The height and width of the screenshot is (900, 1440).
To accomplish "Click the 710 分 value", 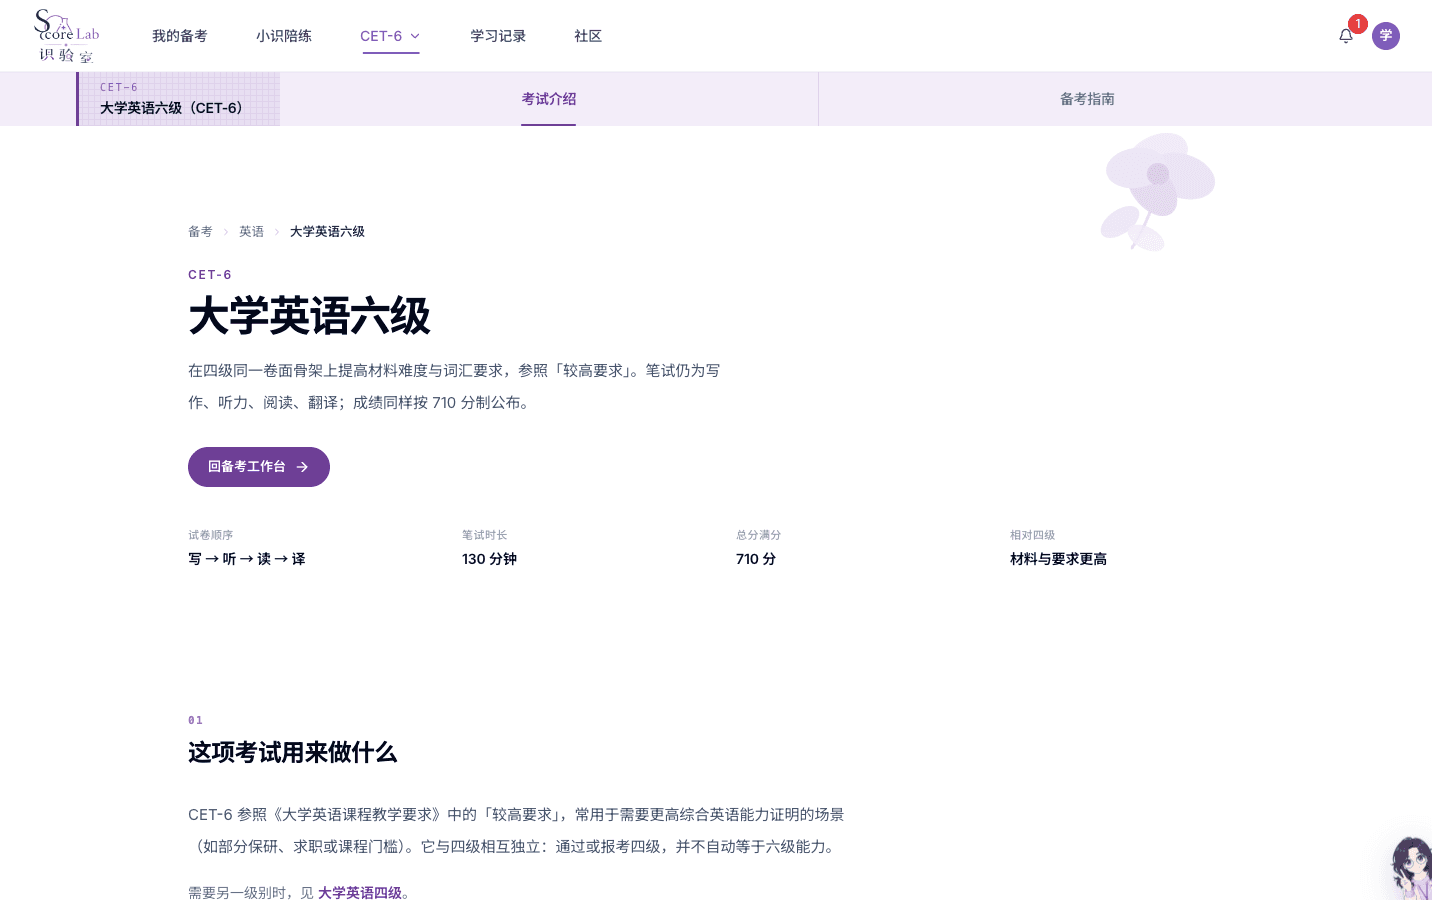I will pos(756,559).
